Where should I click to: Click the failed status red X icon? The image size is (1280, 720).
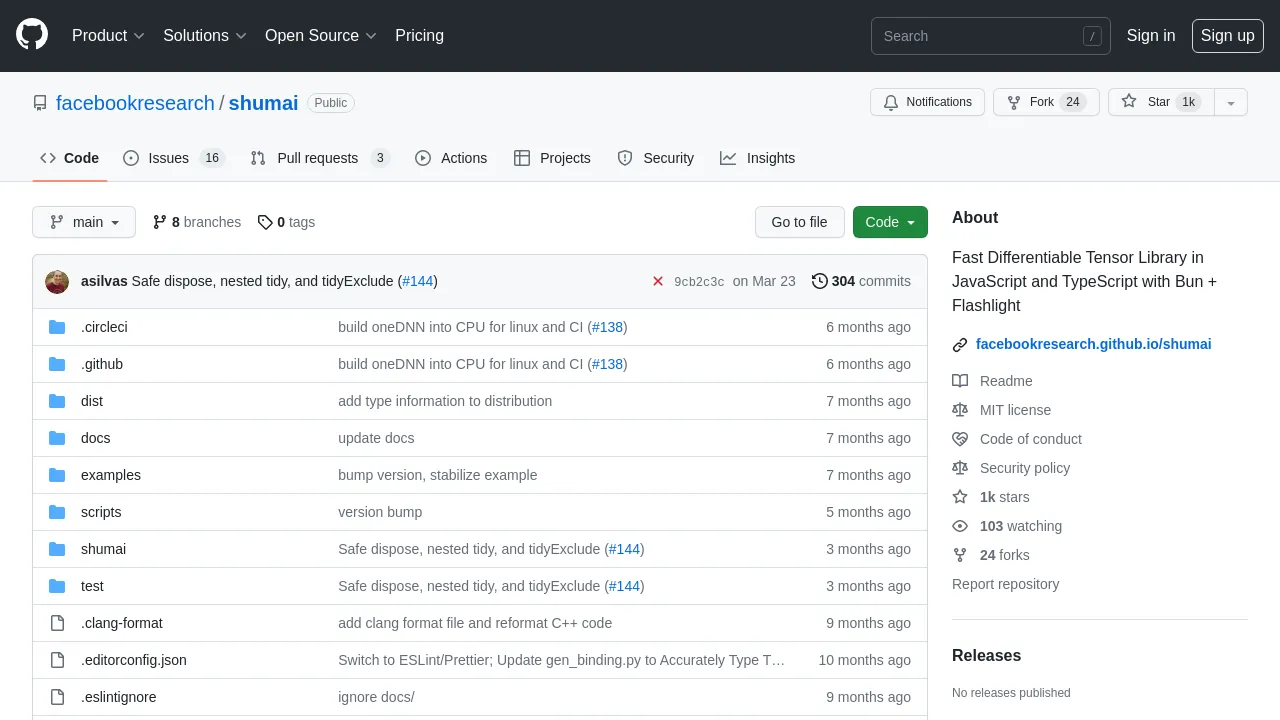click(x=658, y=281)
